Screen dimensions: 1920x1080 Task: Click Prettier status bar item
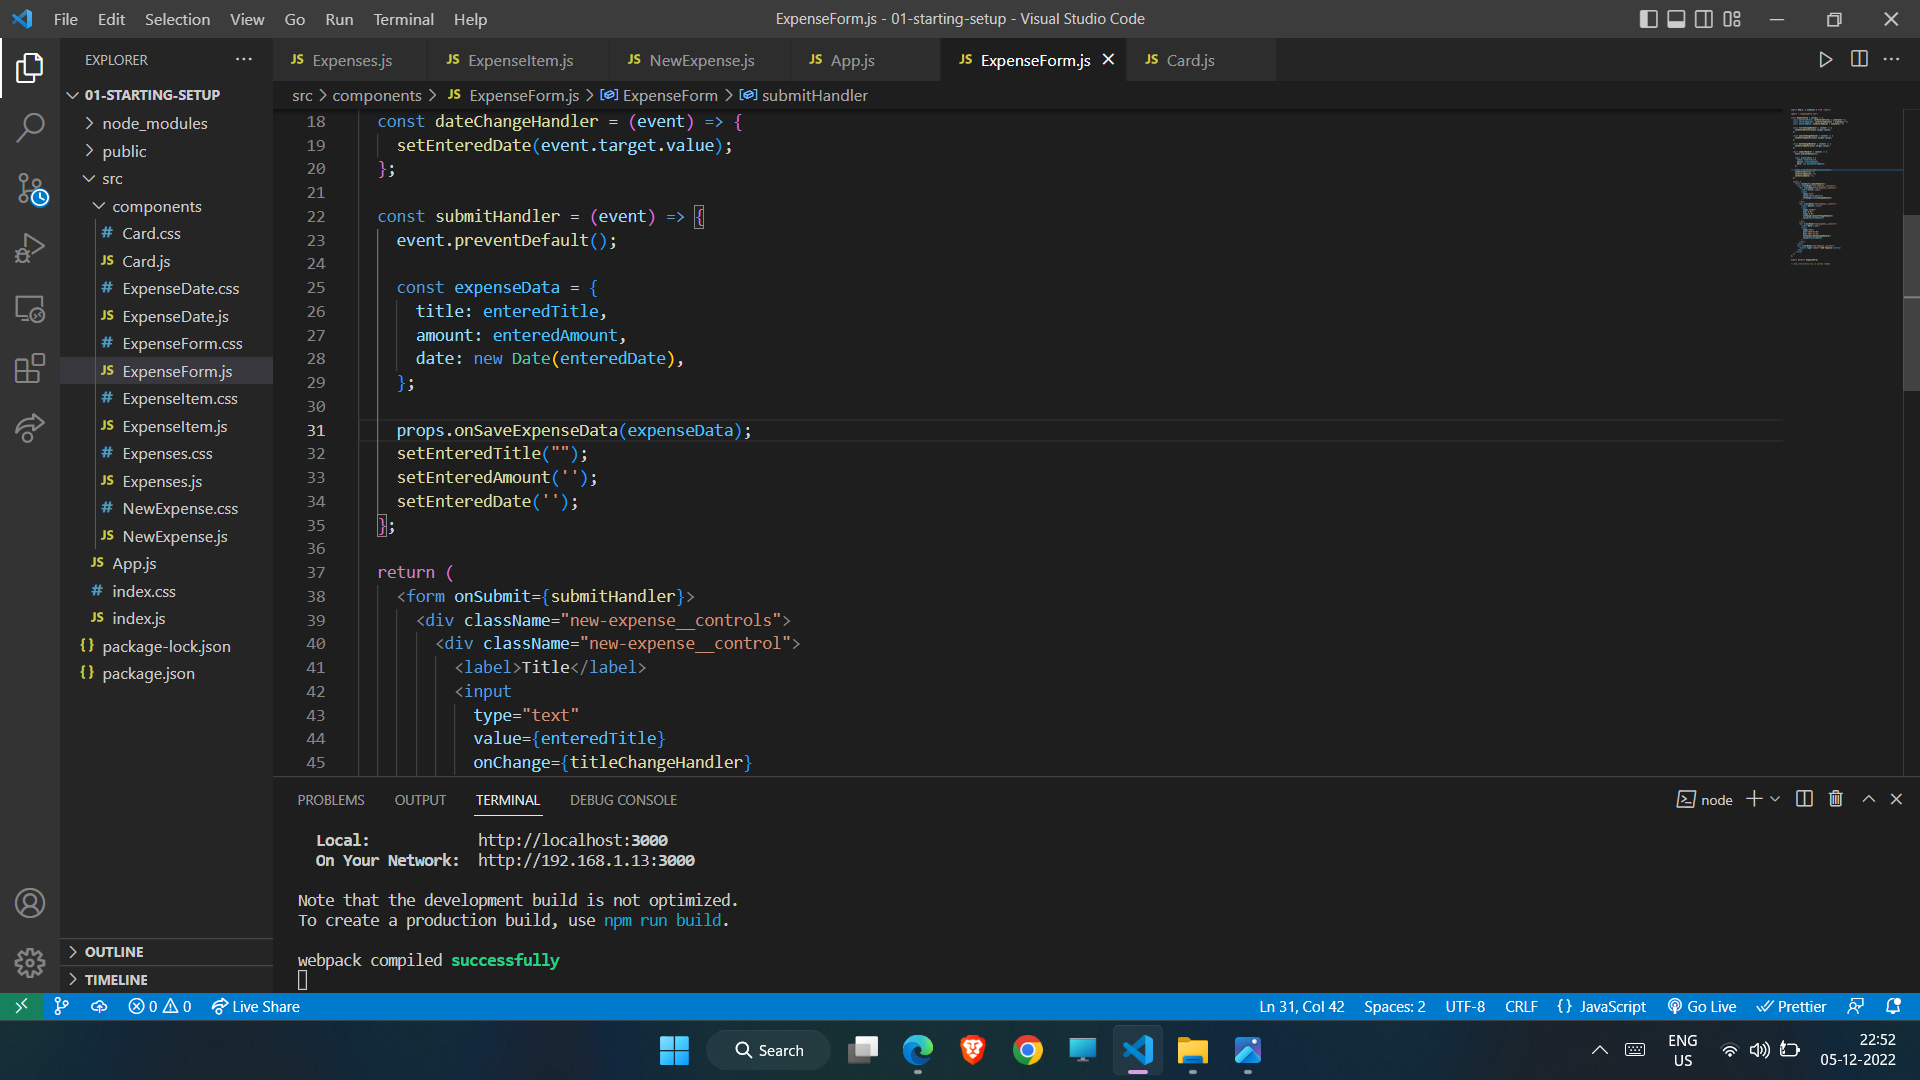coord(1791,1006)
